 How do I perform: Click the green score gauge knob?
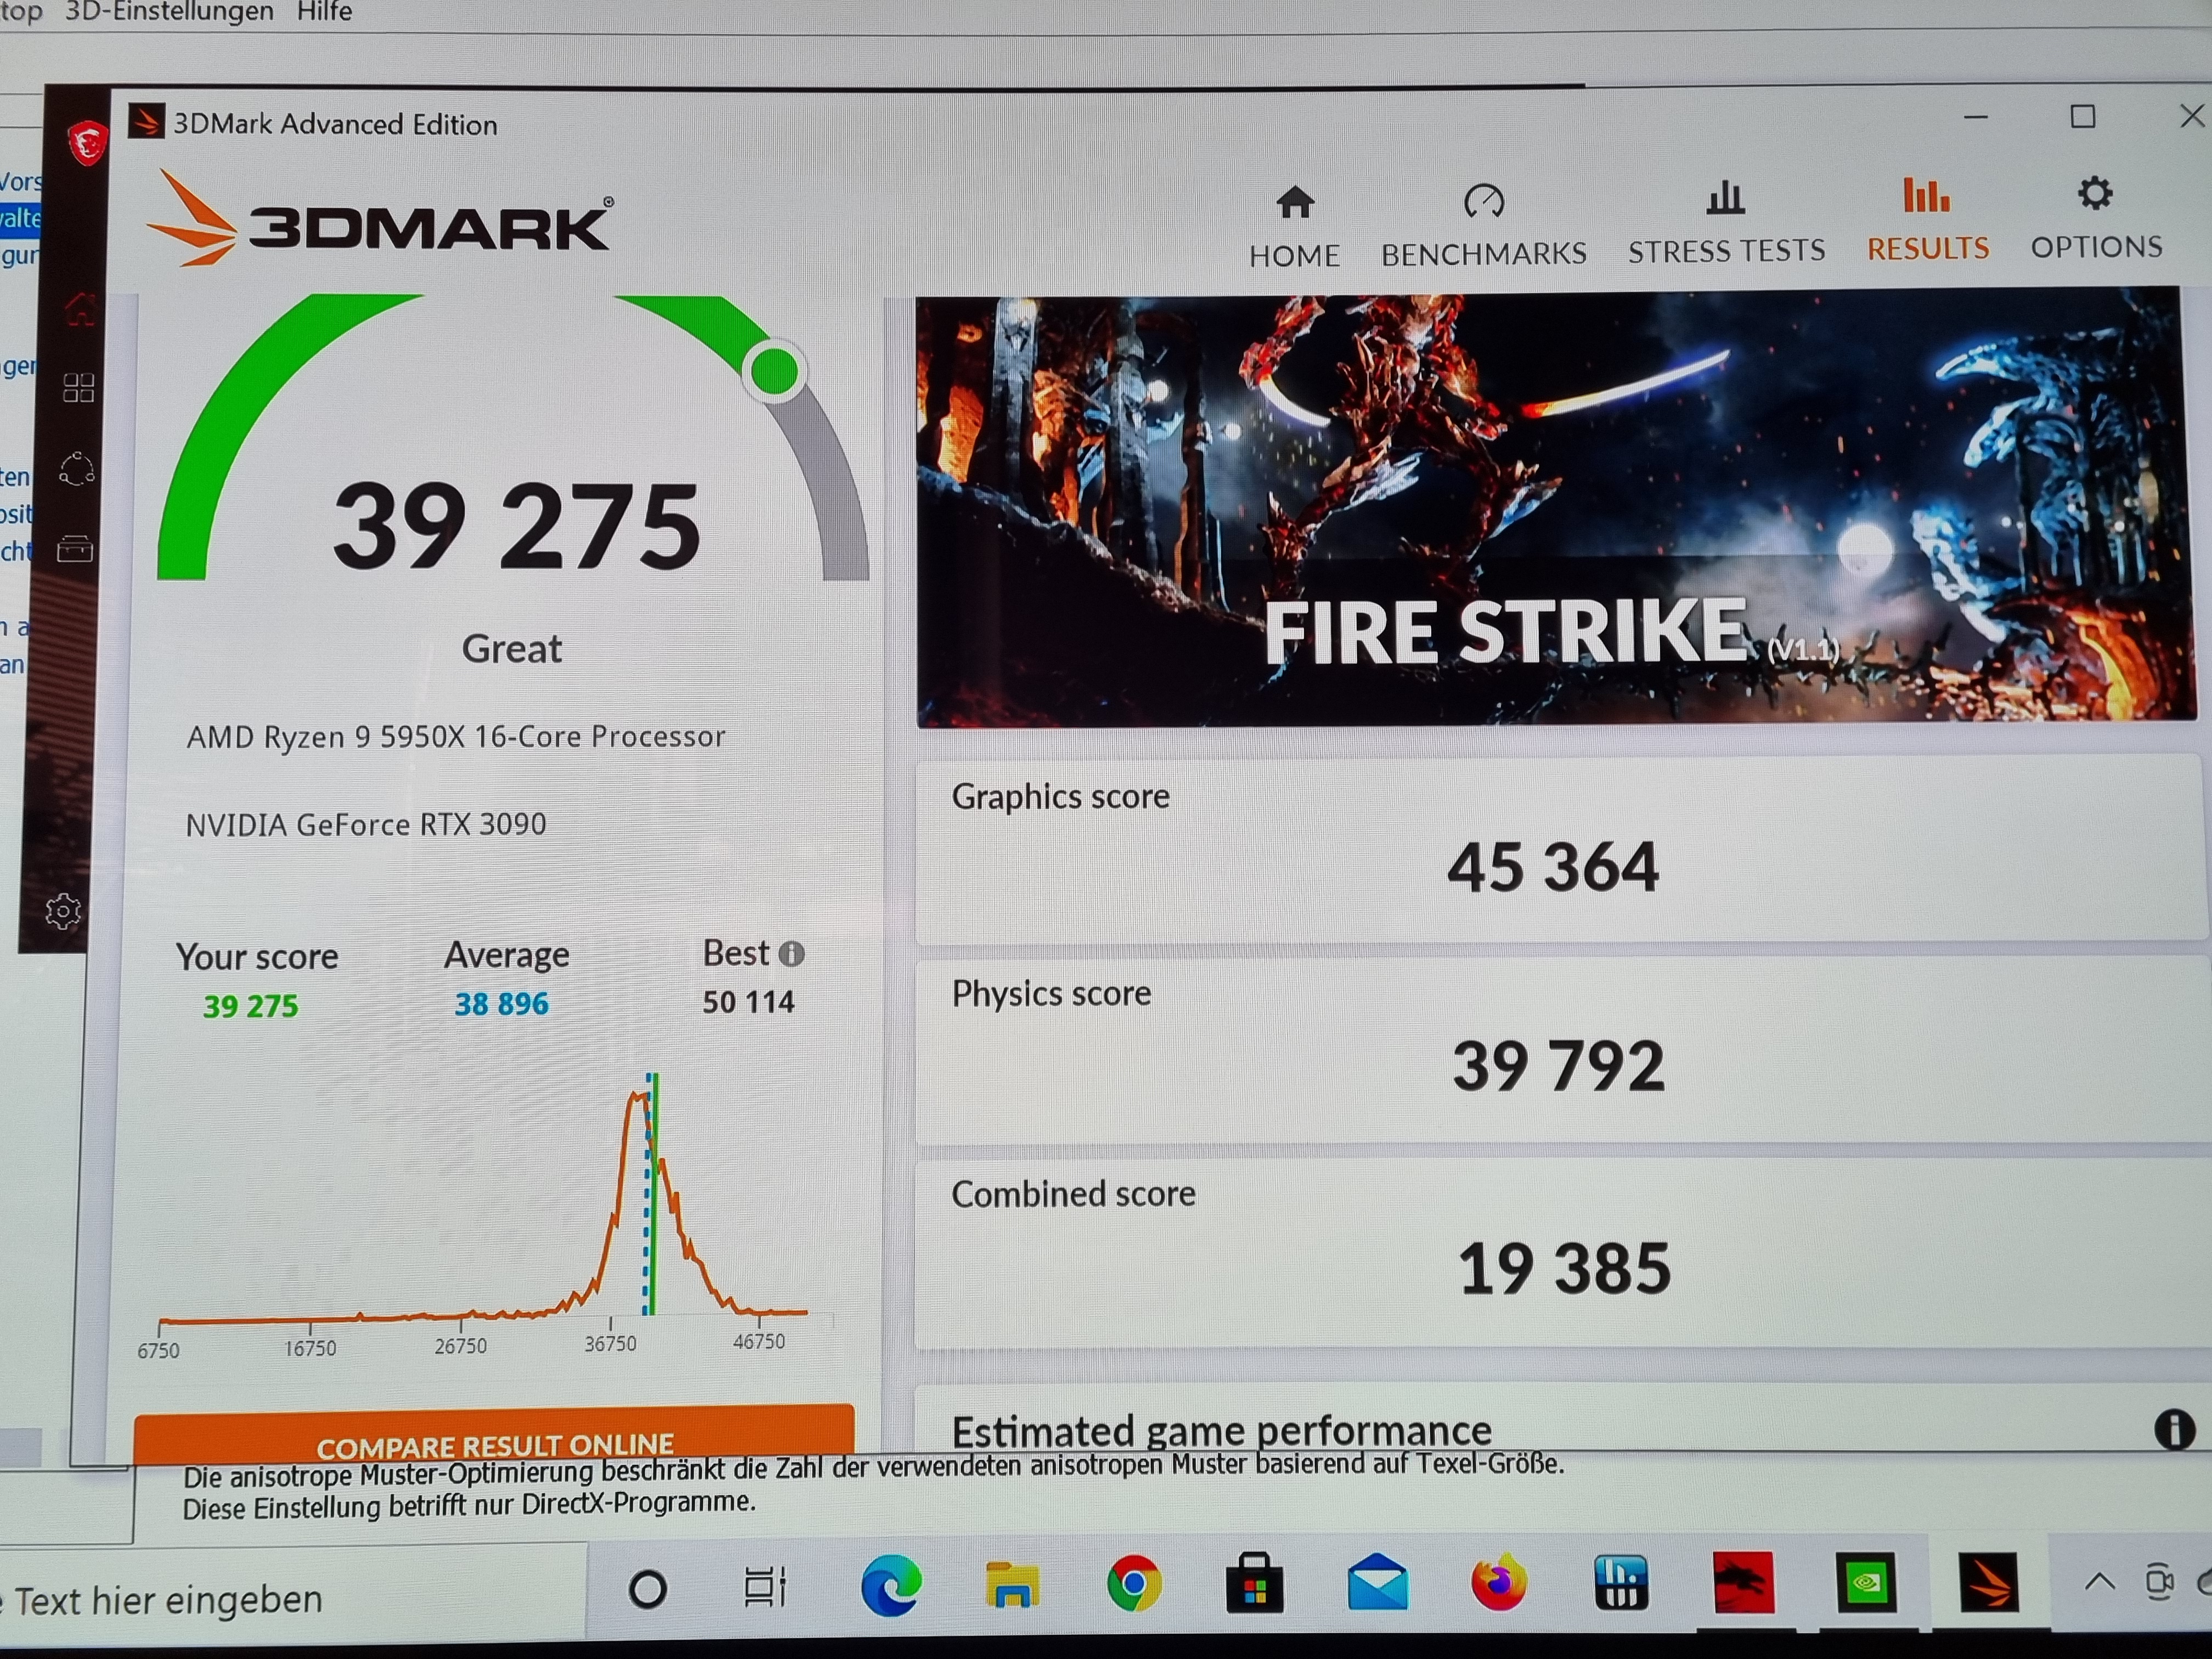(x=774, y=371)
